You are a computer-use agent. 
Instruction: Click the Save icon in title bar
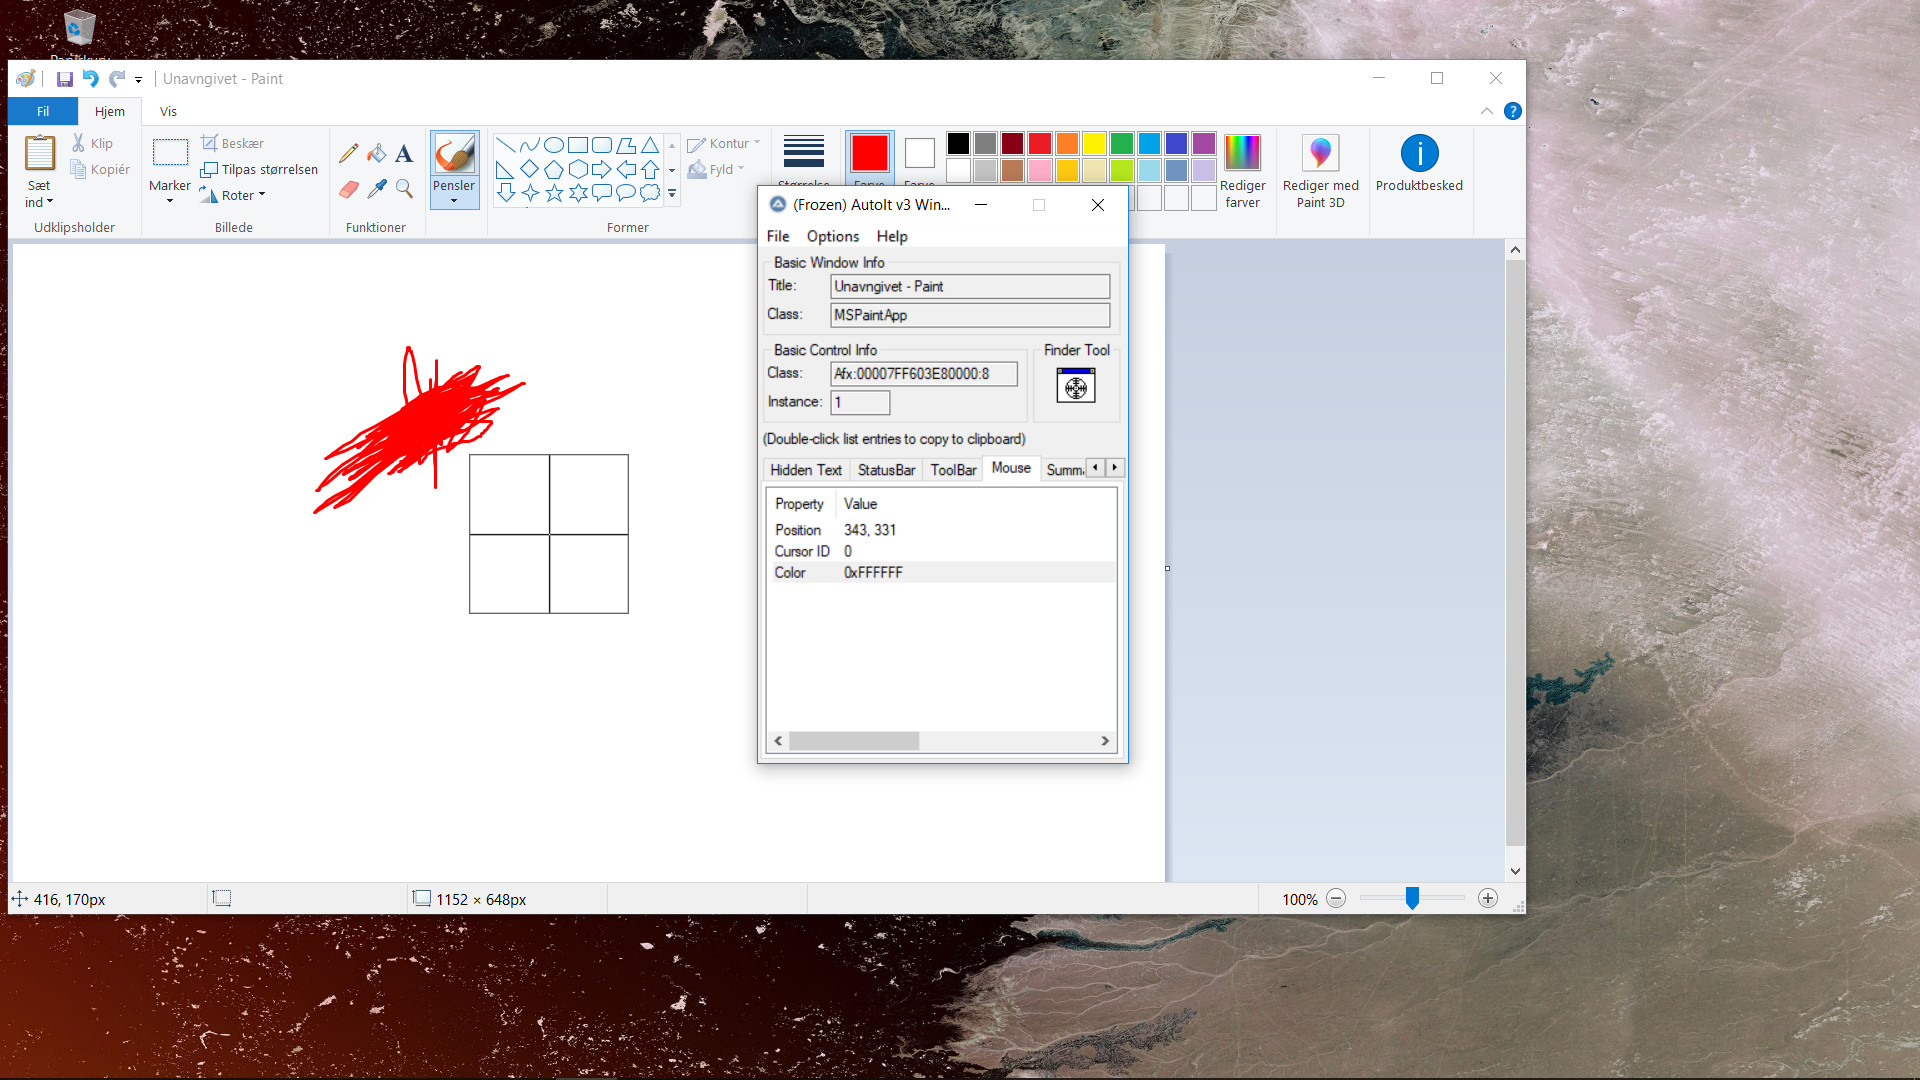click(x=65, y=79)
